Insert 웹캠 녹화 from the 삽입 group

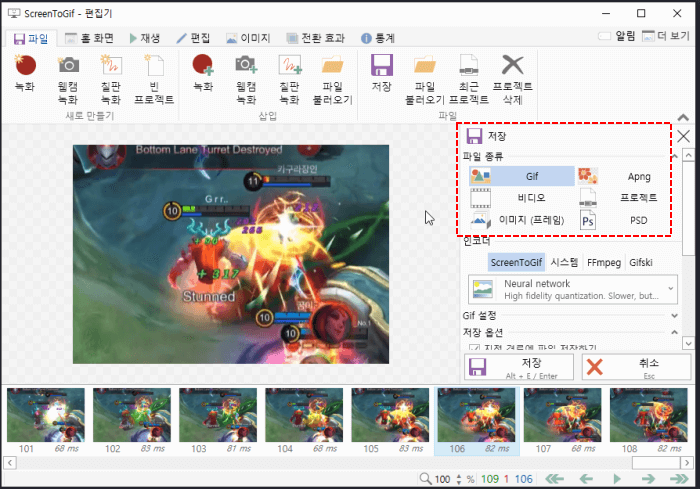(246, 79)
